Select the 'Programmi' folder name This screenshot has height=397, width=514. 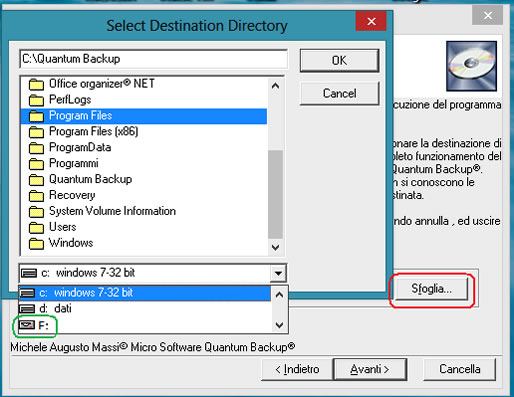[74, 163]
